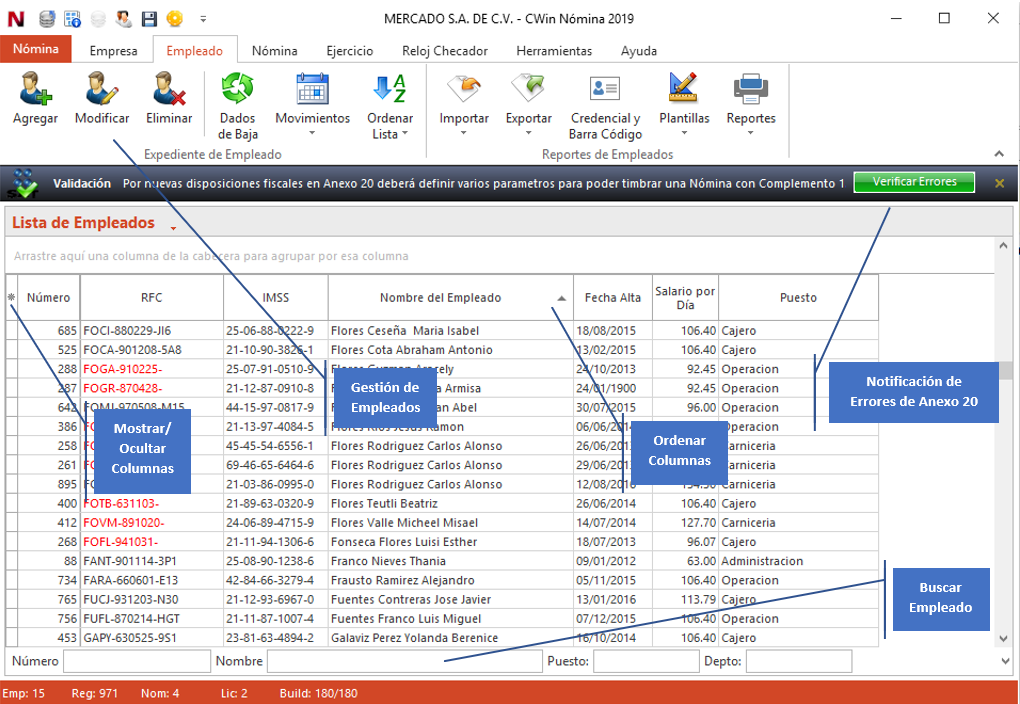Viewport: 1020px width, 704px height.
Task: Click the Modificar employee icon
Action: (x=102, y=89)
